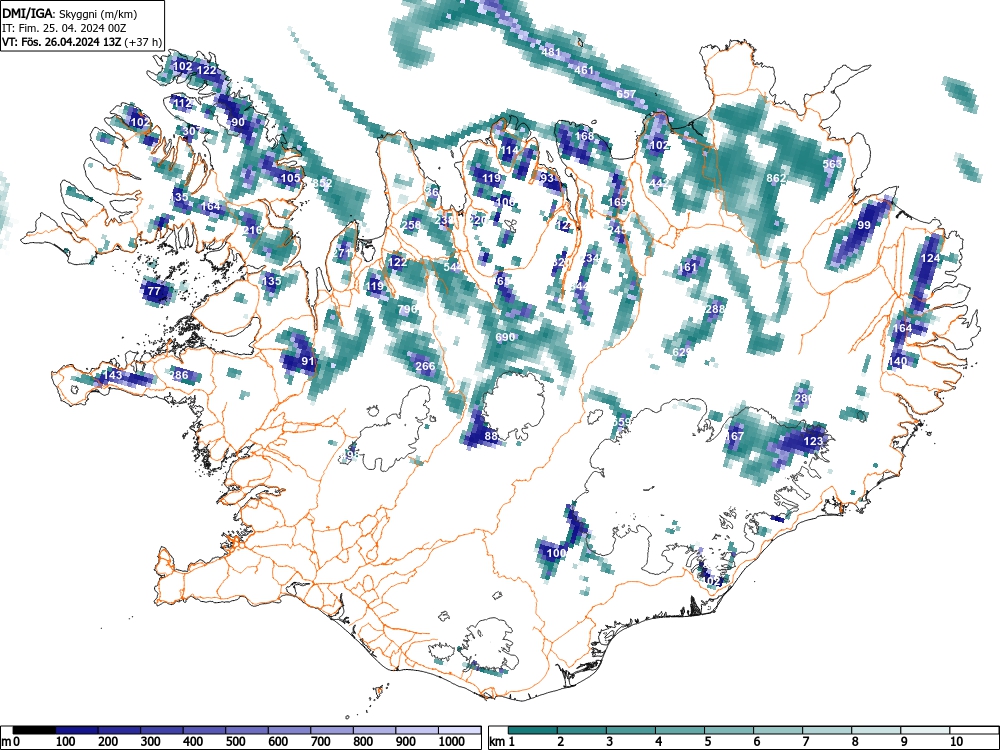Click the 862 value in the northeast
The height and width of the screenshot is (750, 1000).
pos(776,178)
